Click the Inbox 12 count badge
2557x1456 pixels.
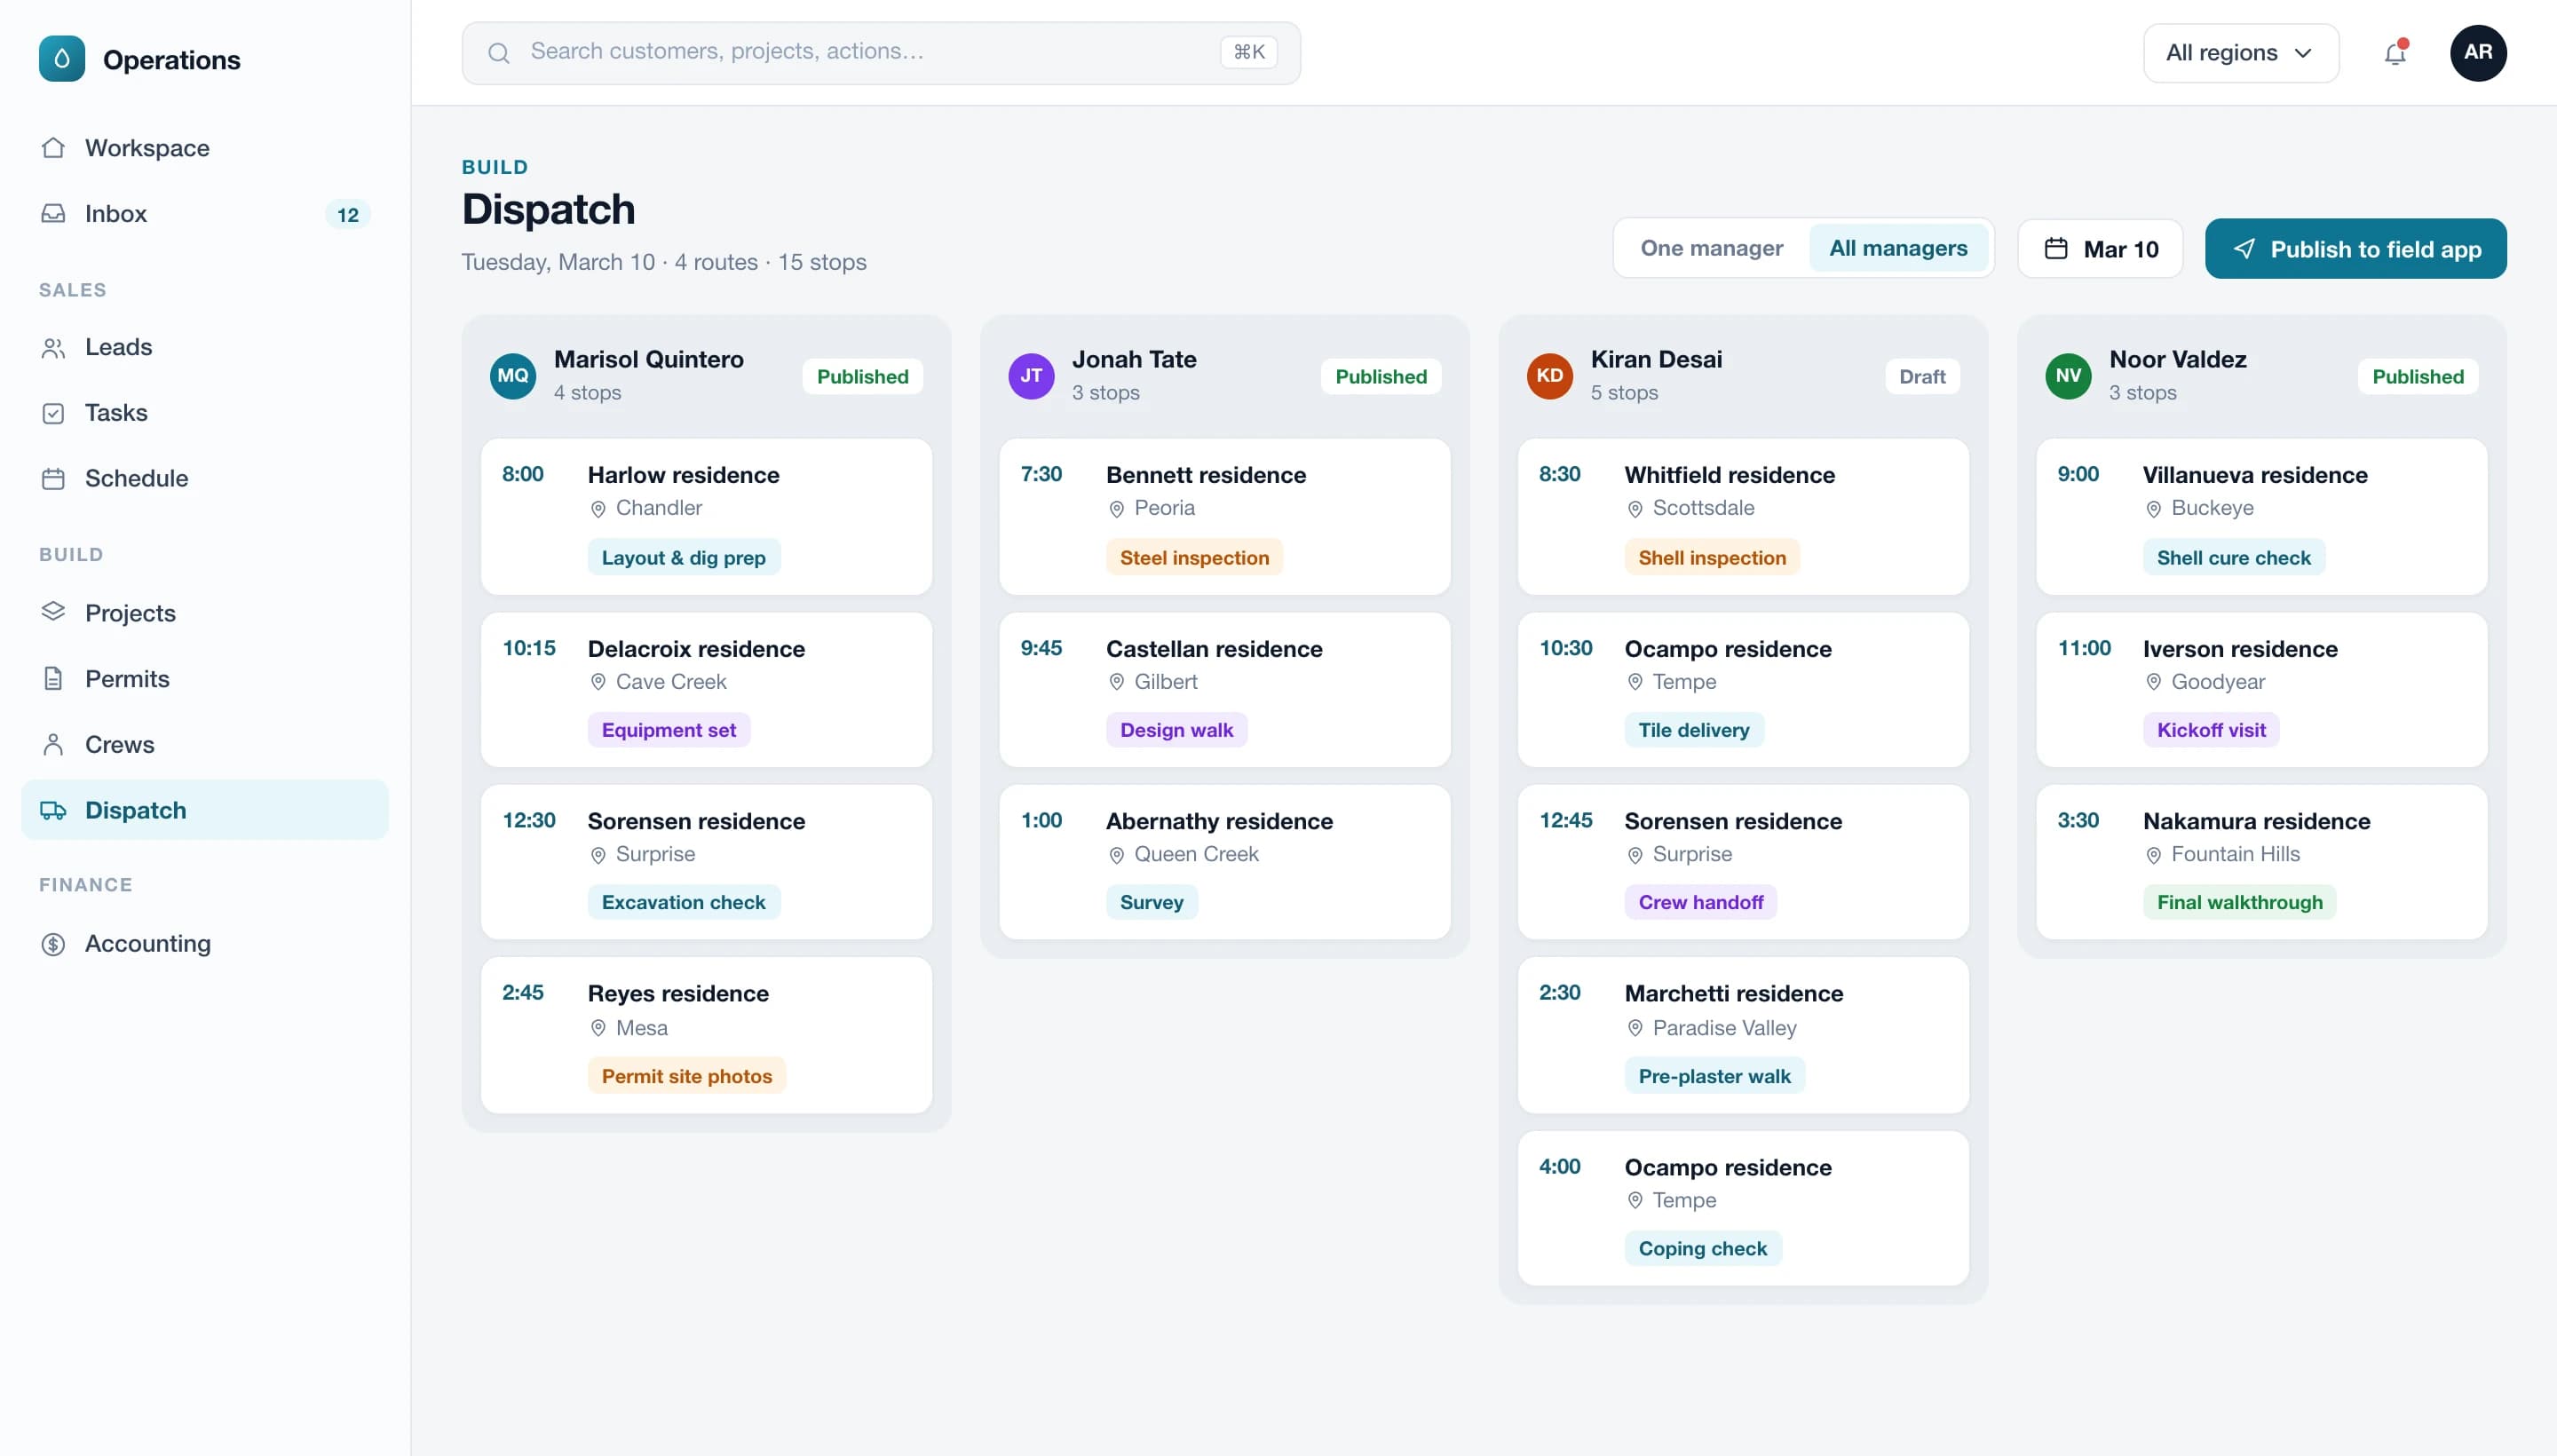(x=347, y=214)
